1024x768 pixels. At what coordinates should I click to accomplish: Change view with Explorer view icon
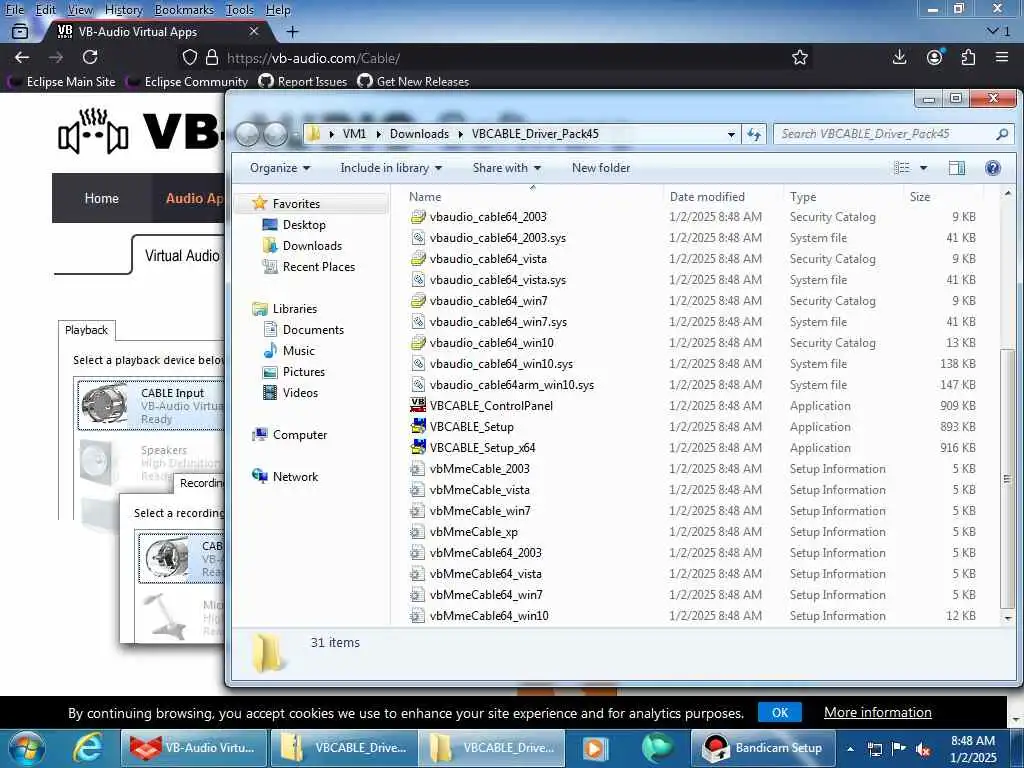pyautogui.click(x=902, y=168)
